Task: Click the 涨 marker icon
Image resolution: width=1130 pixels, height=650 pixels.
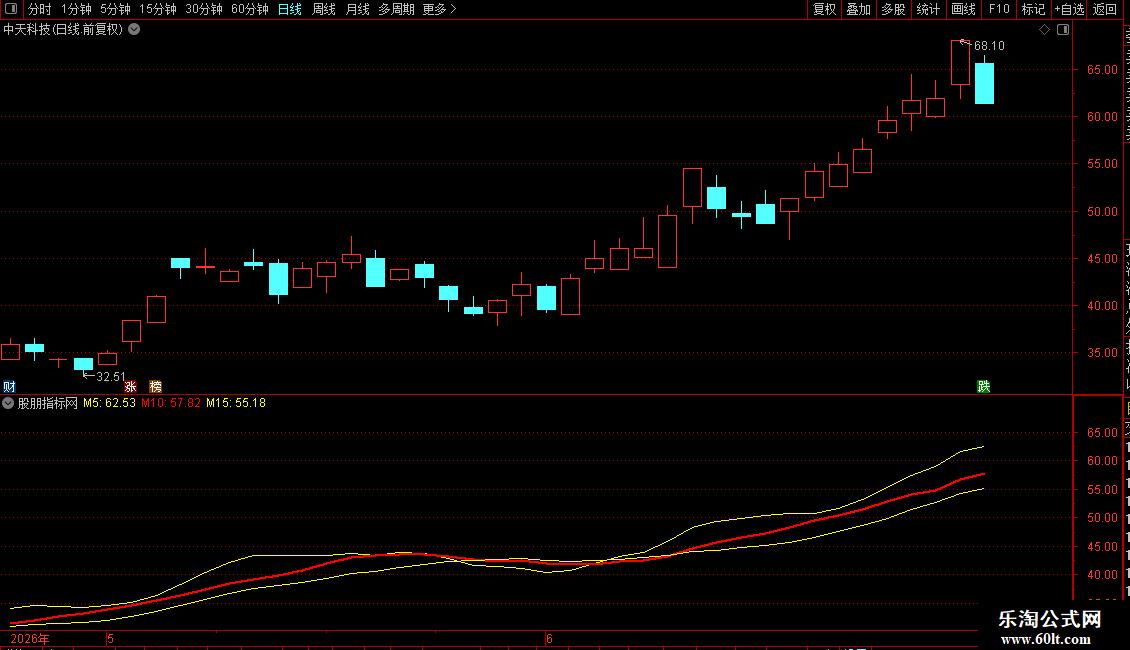Action: (x=130, y=387)
